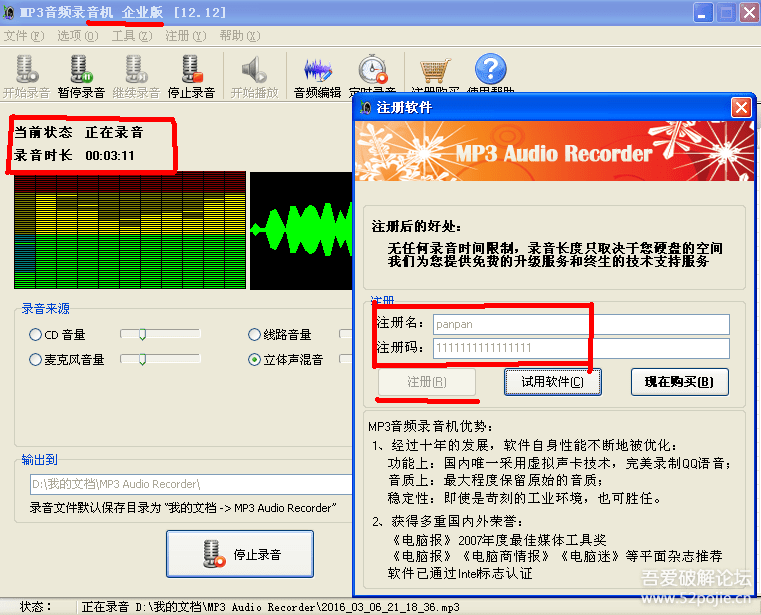Open the File (文件) menu

pyautogui.click(x=23, y=36)
